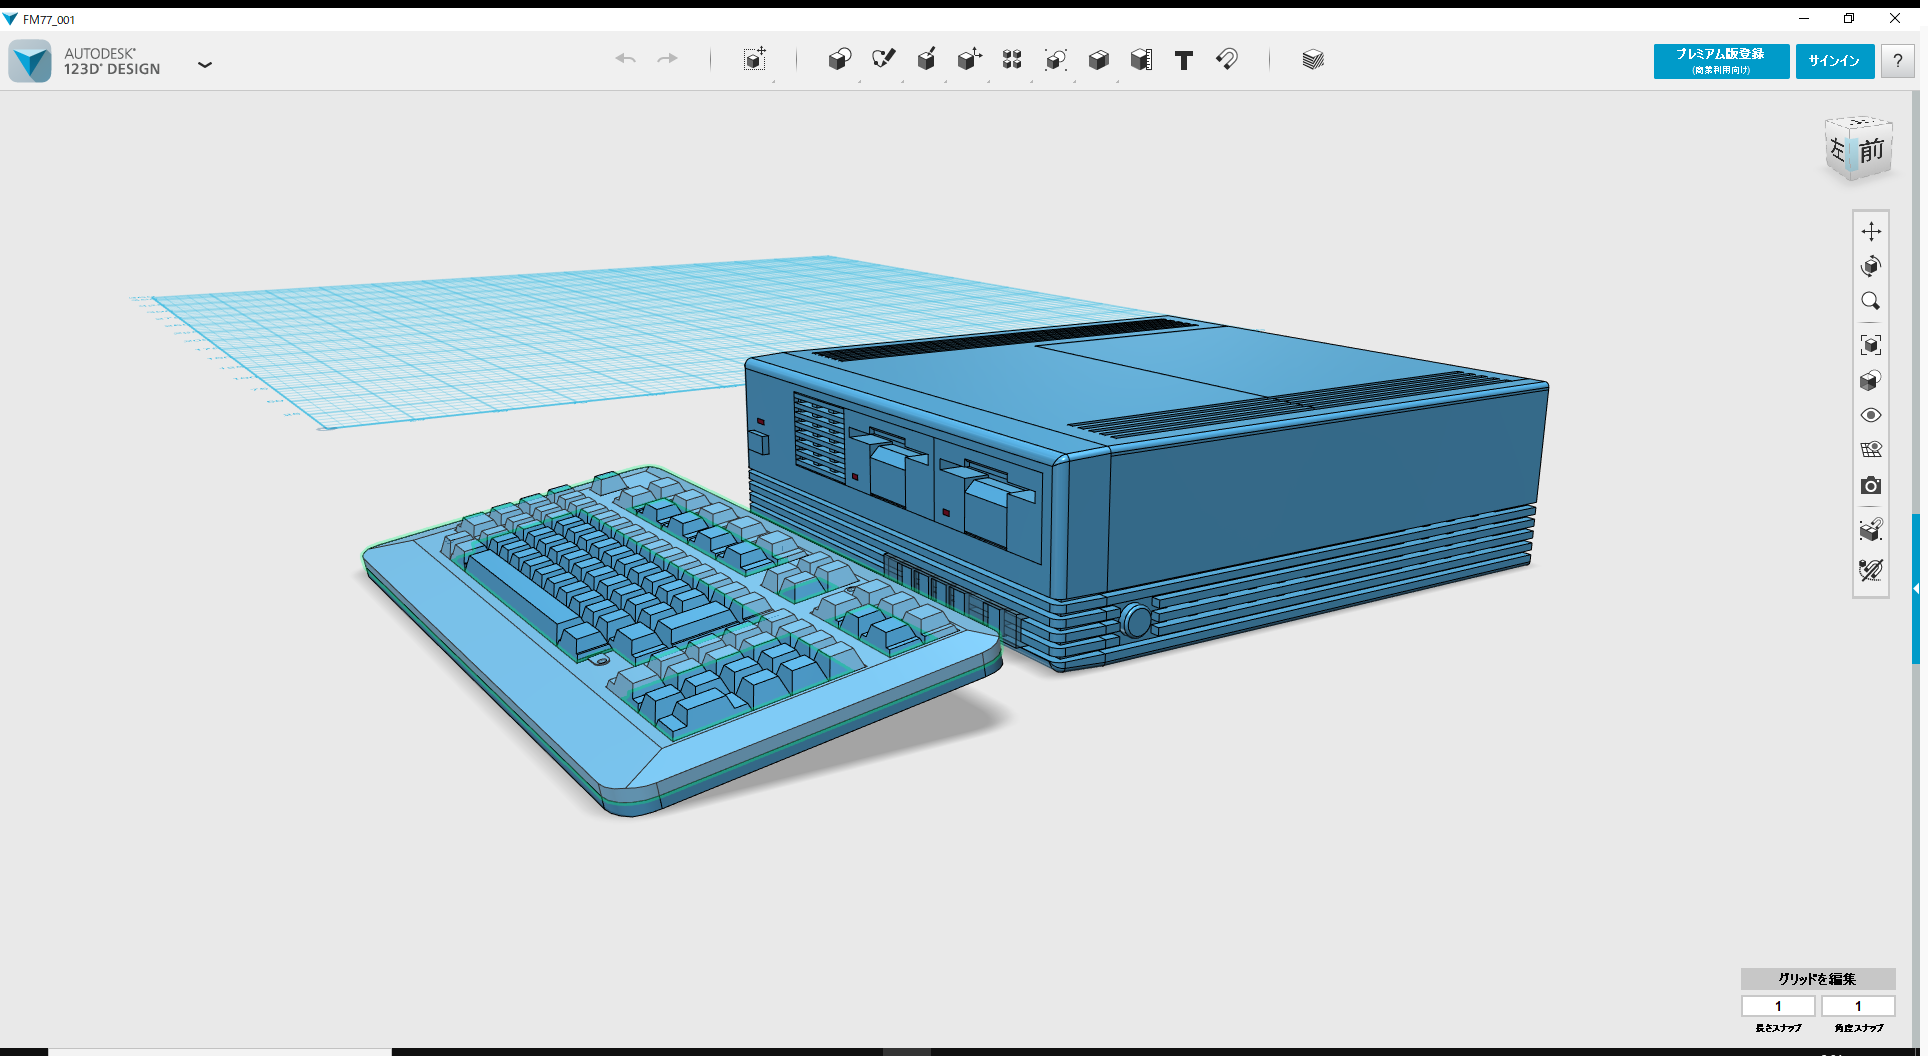Click the サインイン button
1928x1056 pixels.
point(1834,61)
